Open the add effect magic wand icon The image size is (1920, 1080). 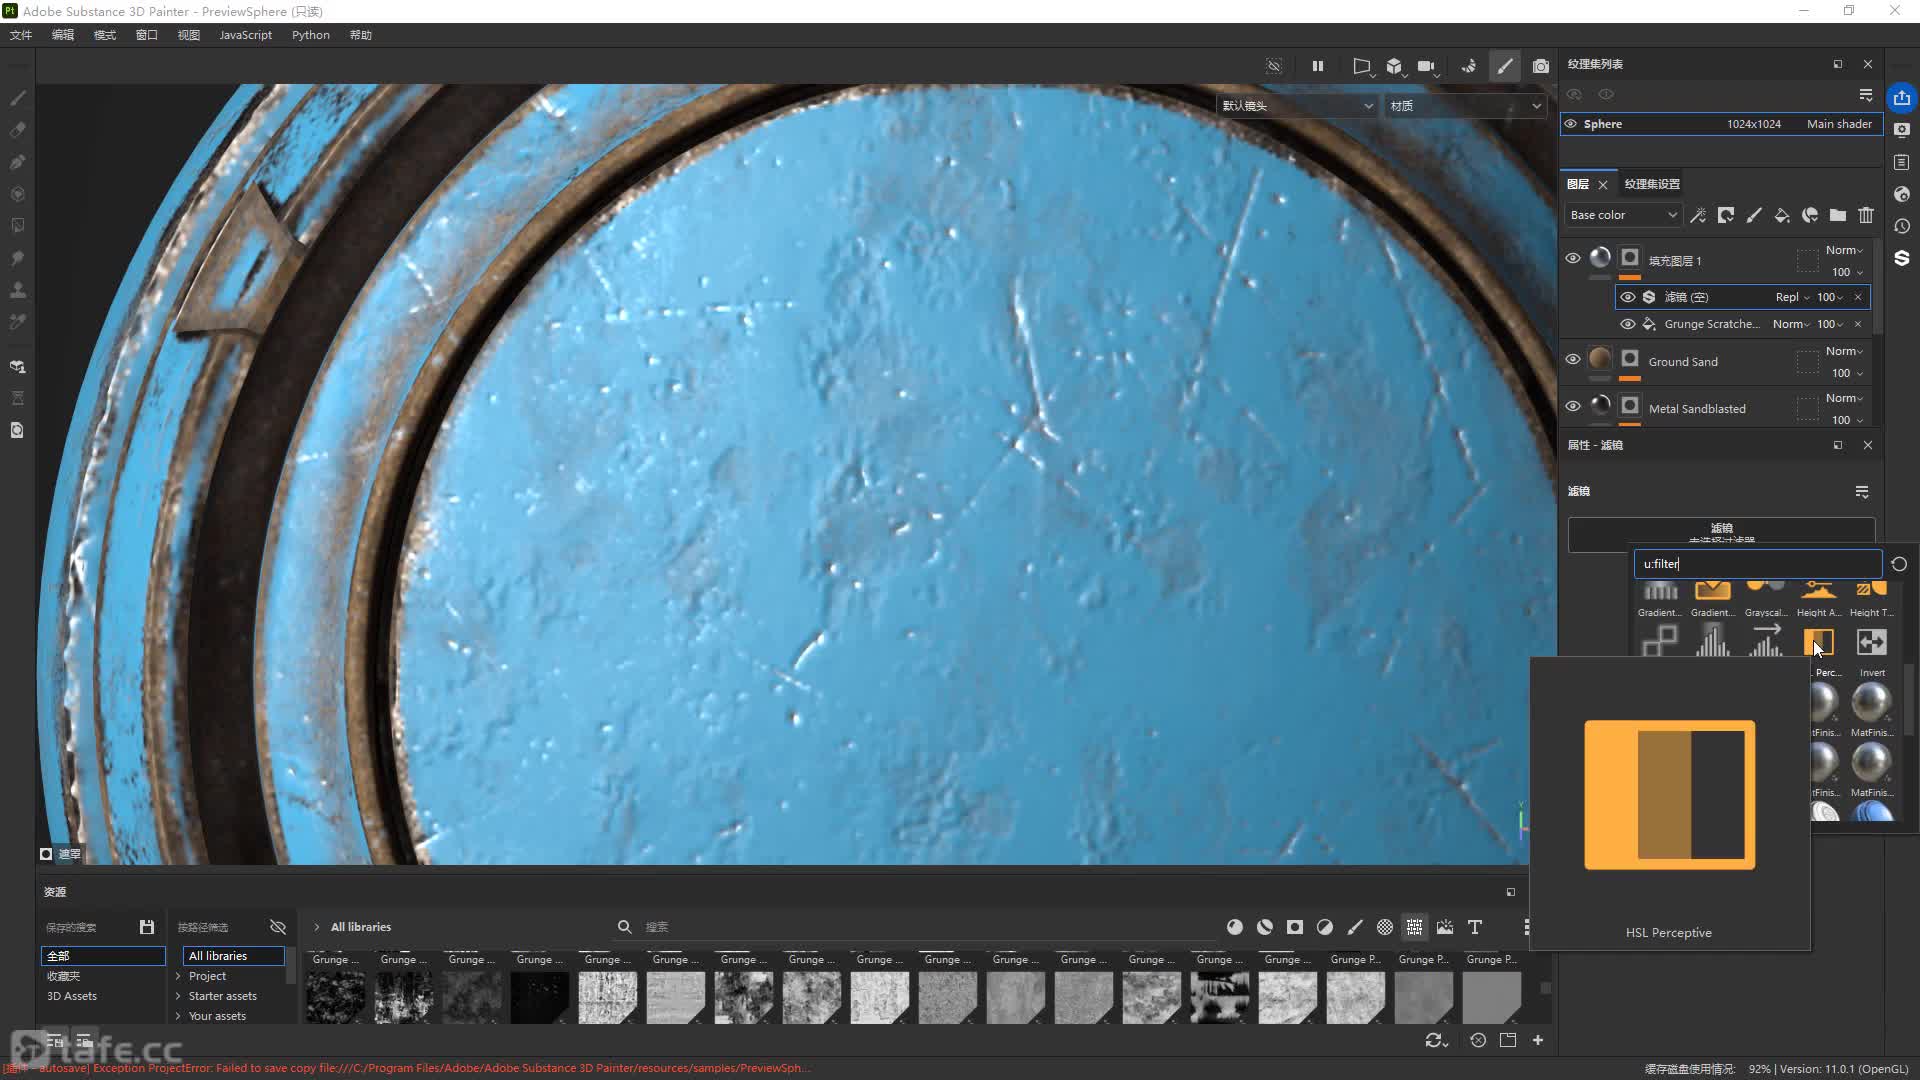(x=1698, y=215)
